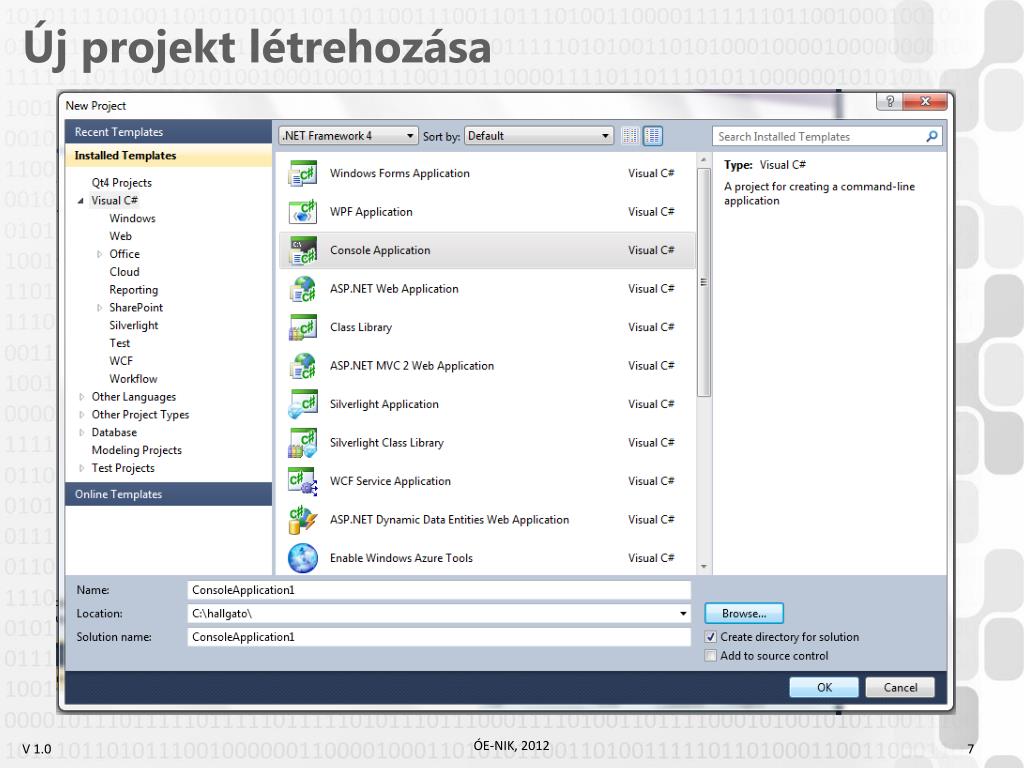The image size is (1024, 768).
Task: Open the Online Templates section
Action: [x=168, y=494]
